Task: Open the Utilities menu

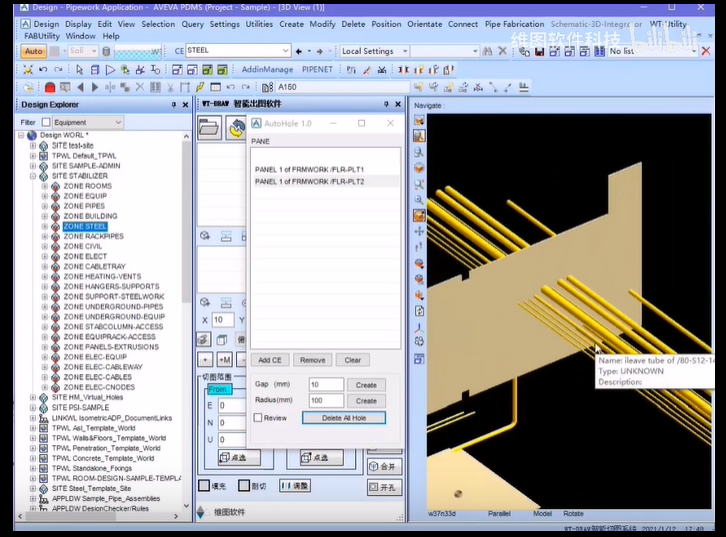Action: tap(259, 24)
